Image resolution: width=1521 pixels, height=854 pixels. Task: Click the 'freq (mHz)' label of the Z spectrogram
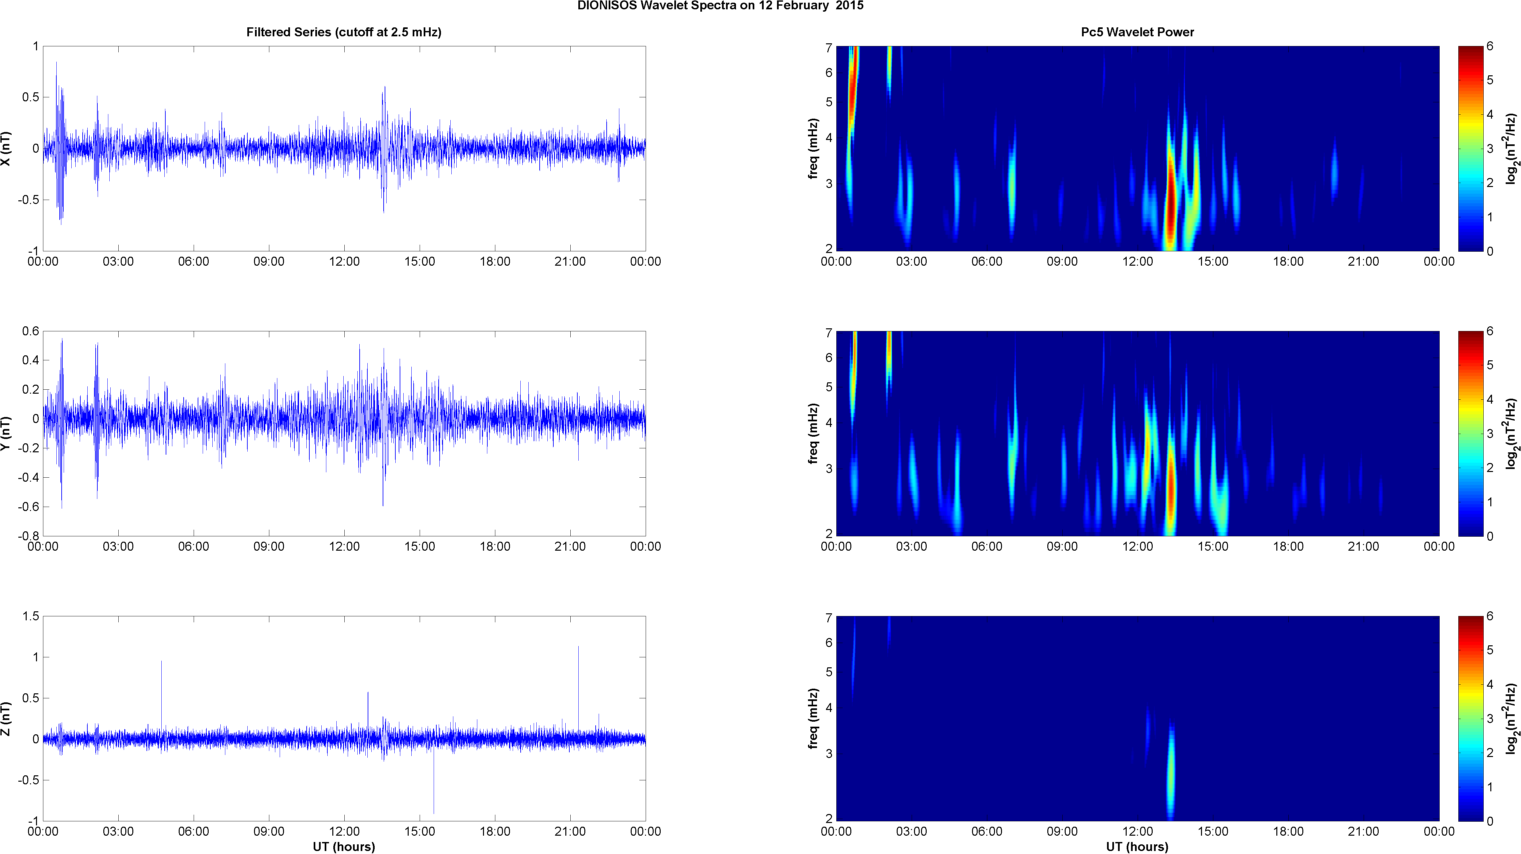[x=813, y=718]
